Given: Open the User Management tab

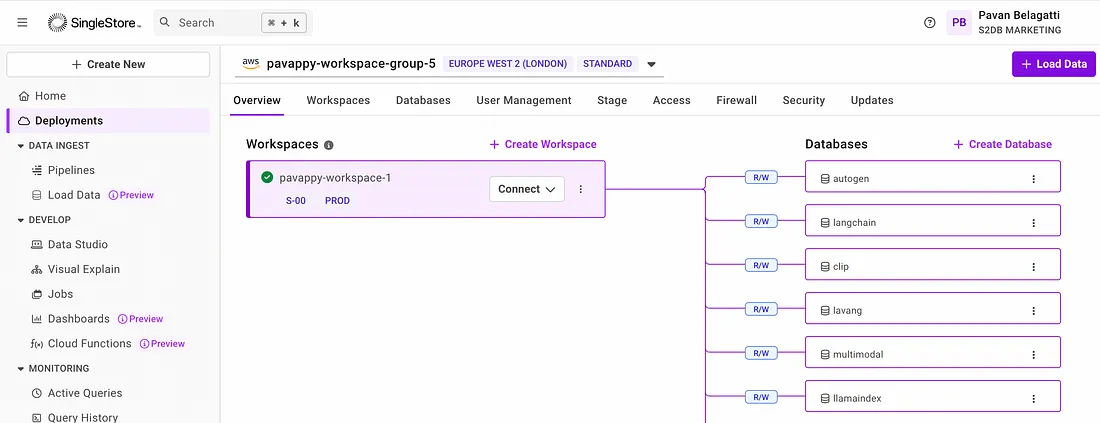Looking at the screenshot, I should [x=524, y=100].
